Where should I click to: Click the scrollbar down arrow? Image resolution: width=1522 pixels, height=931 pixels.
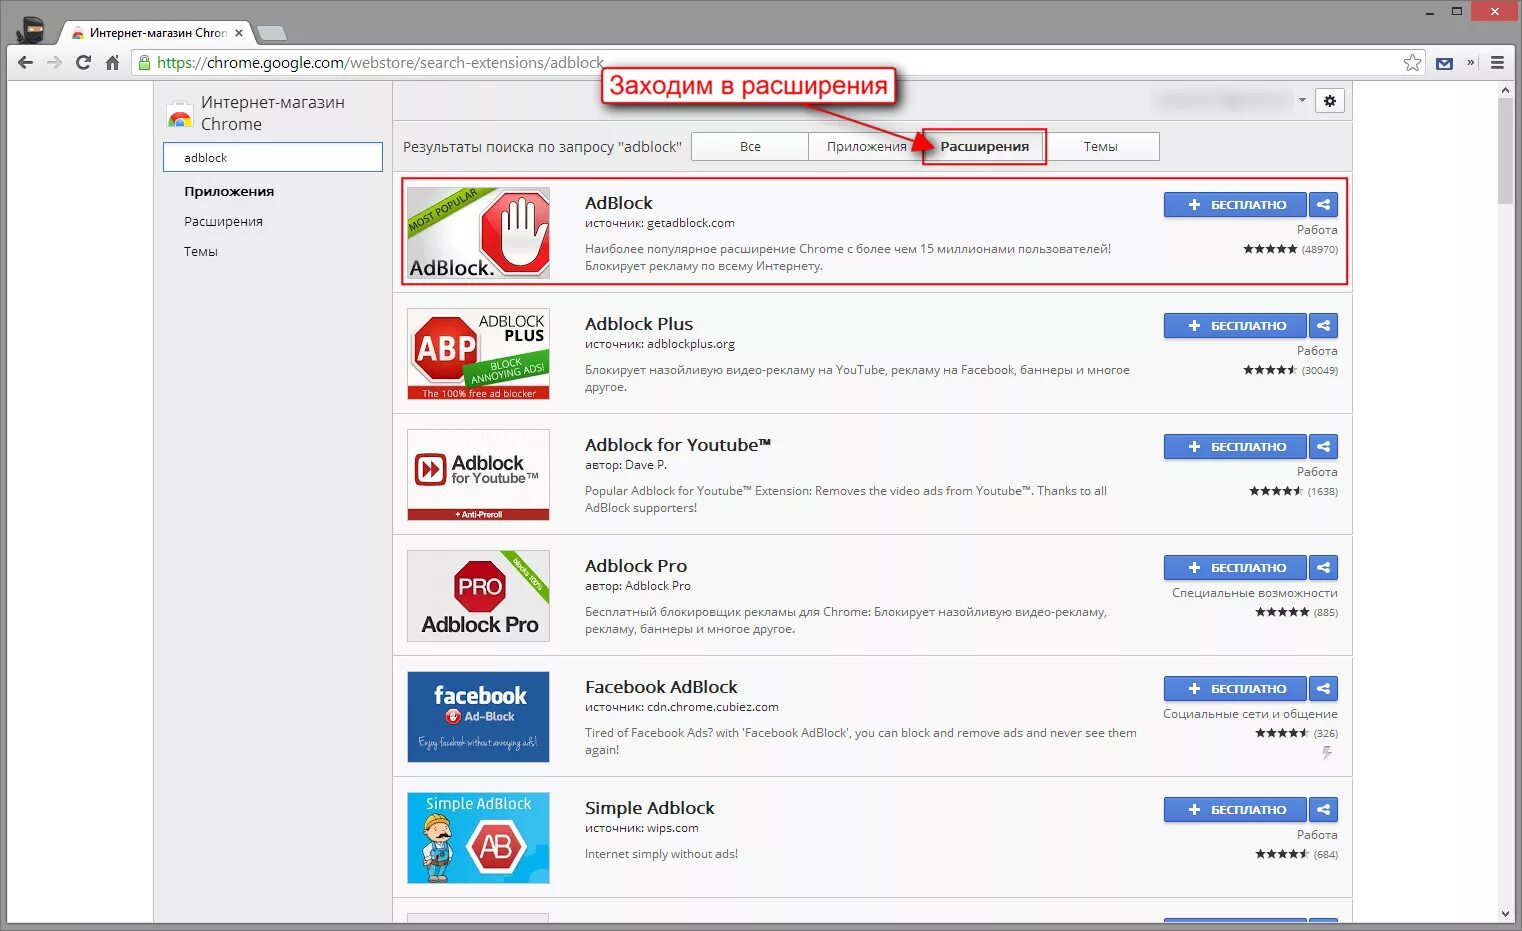1505,914
